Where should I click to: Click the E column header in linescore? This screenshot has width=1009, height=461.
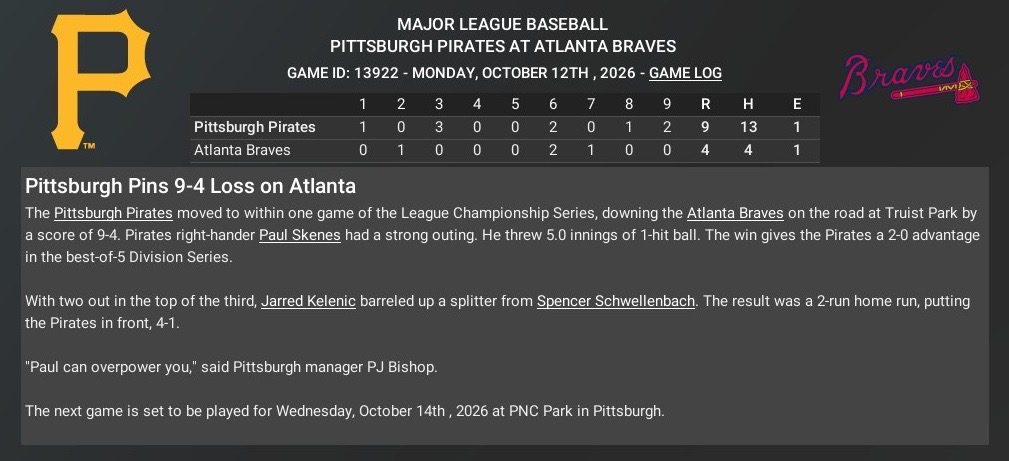[796, 104]
